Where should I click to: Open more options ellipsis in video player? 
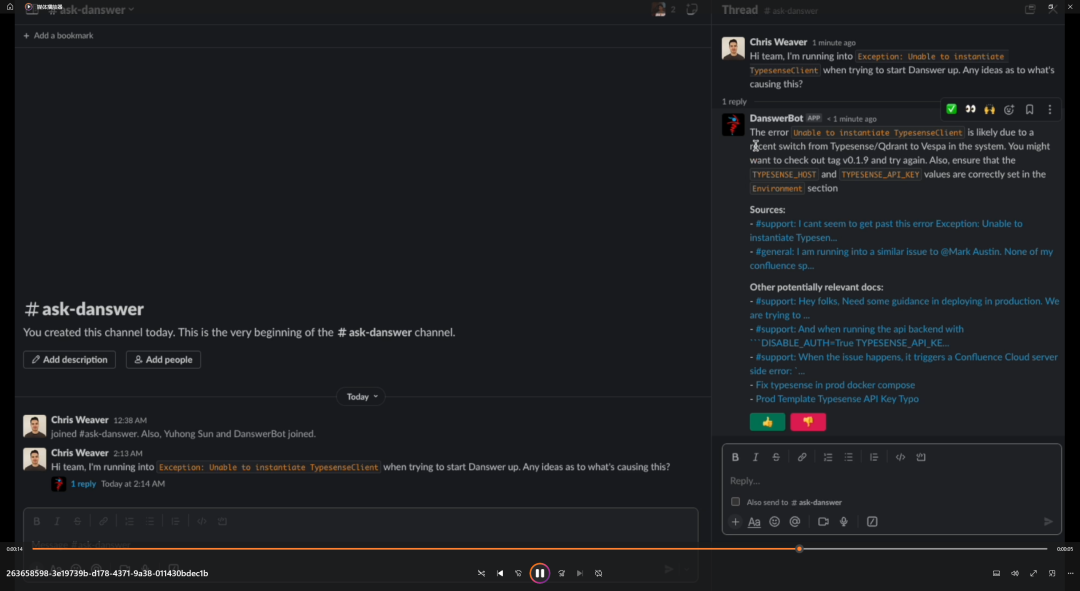(1070, 573)
